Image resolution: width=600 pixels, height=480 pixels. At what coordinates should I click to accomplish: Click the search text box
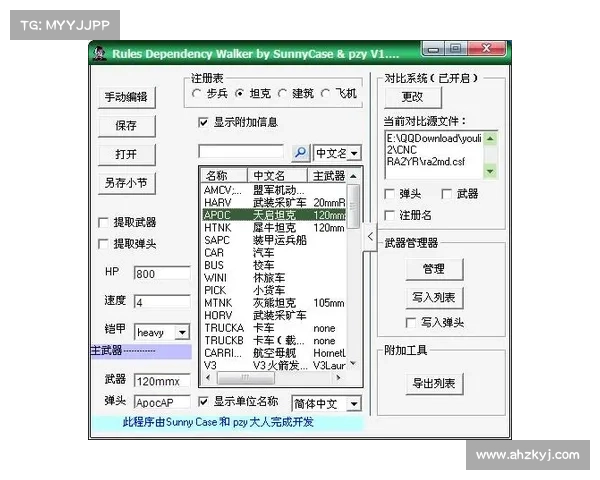243,153
